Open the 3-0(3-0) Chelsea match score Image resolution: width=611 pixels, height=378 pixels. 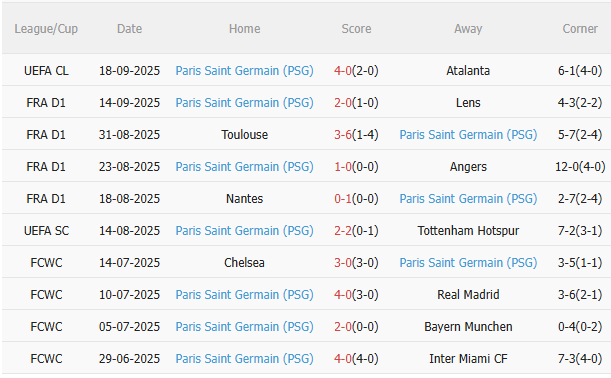[356, 262]
